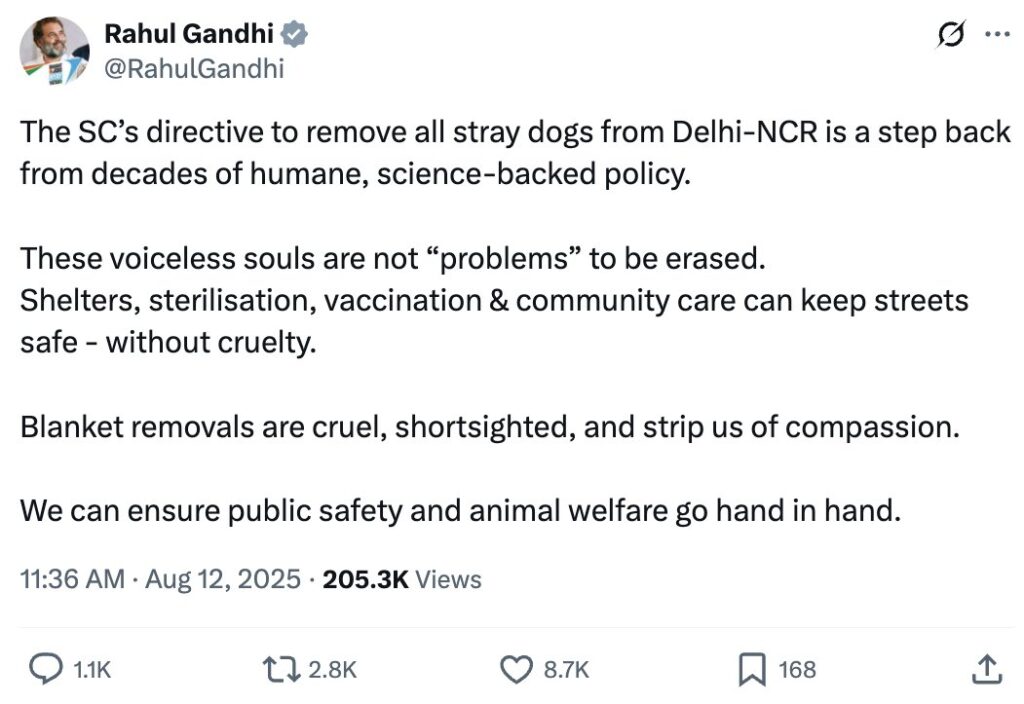Image resolution: width=1024 pixels, height=704 pixels.
Task: Click the 2.8K reposts count
Action: 332,669
